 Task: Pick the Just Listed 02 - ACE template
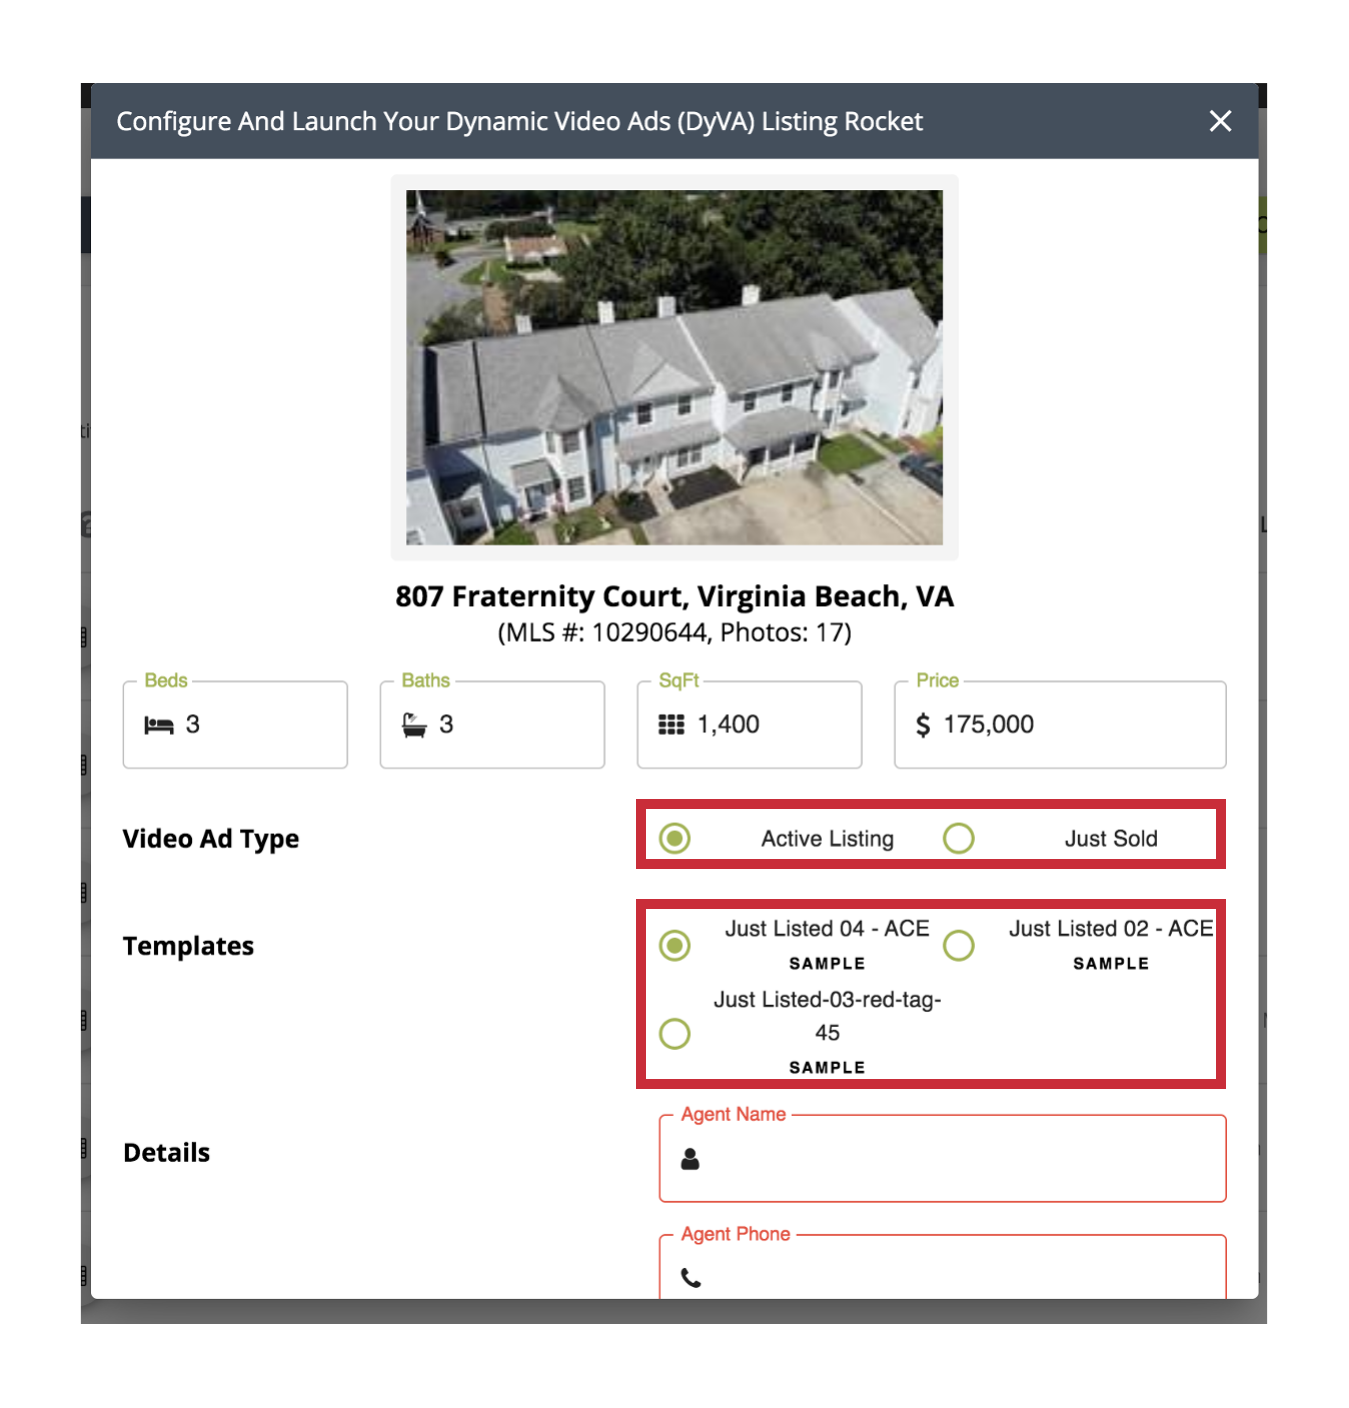[958, 945]
